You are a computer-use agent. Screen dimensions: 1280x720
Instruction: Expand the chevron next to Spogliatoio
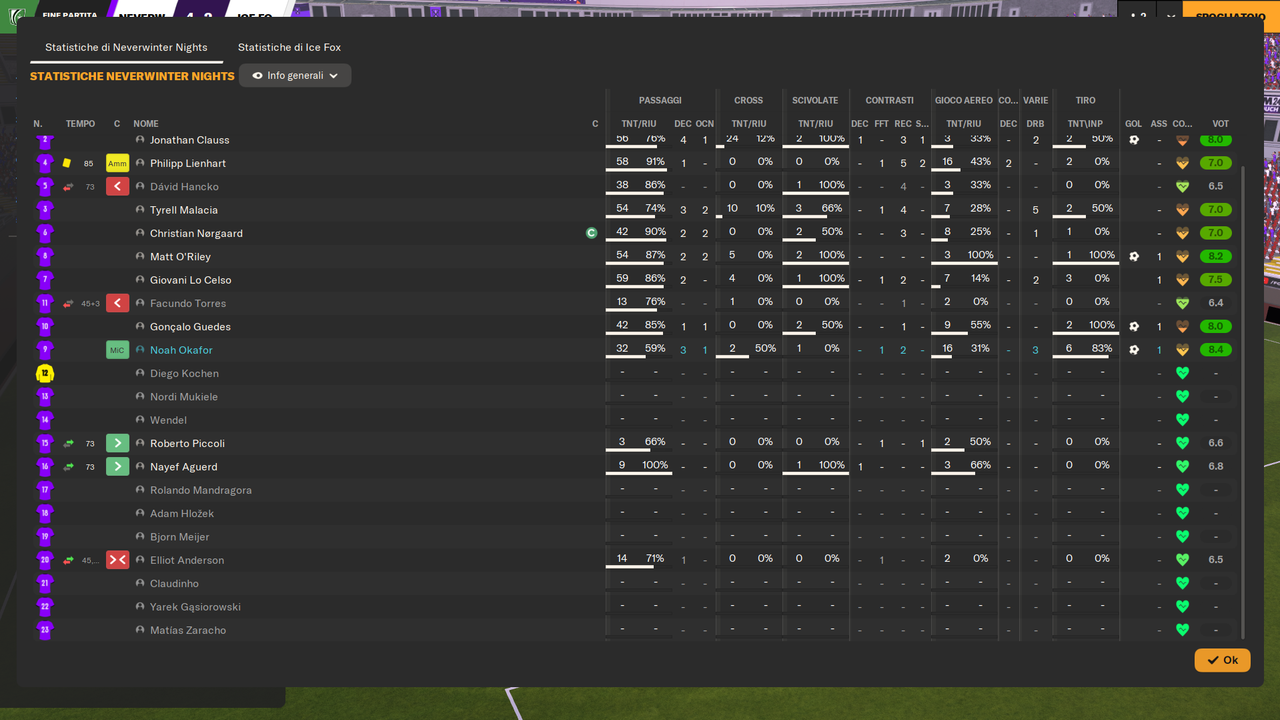(1171, 16)
